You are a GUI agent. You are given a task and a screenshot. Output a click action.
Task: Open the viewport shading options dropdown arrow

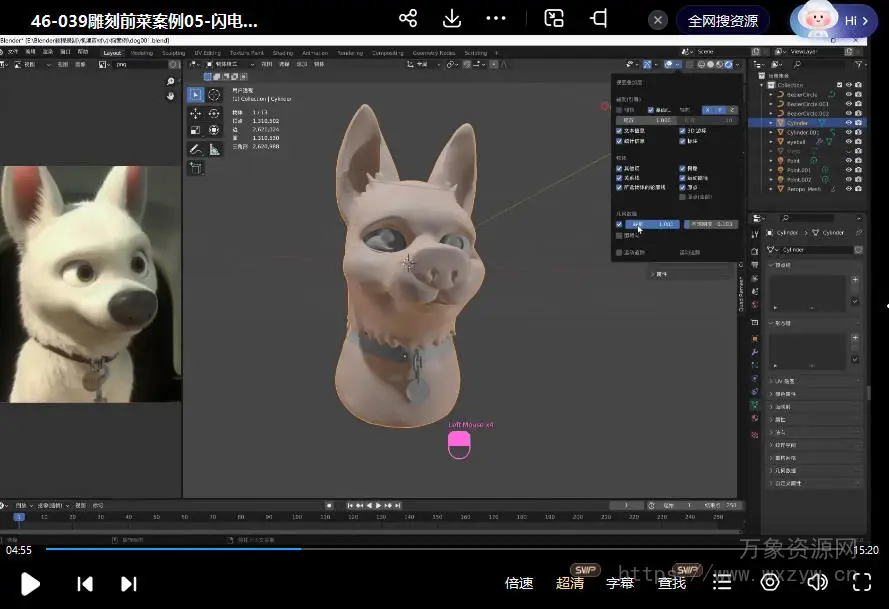point(737,65)
